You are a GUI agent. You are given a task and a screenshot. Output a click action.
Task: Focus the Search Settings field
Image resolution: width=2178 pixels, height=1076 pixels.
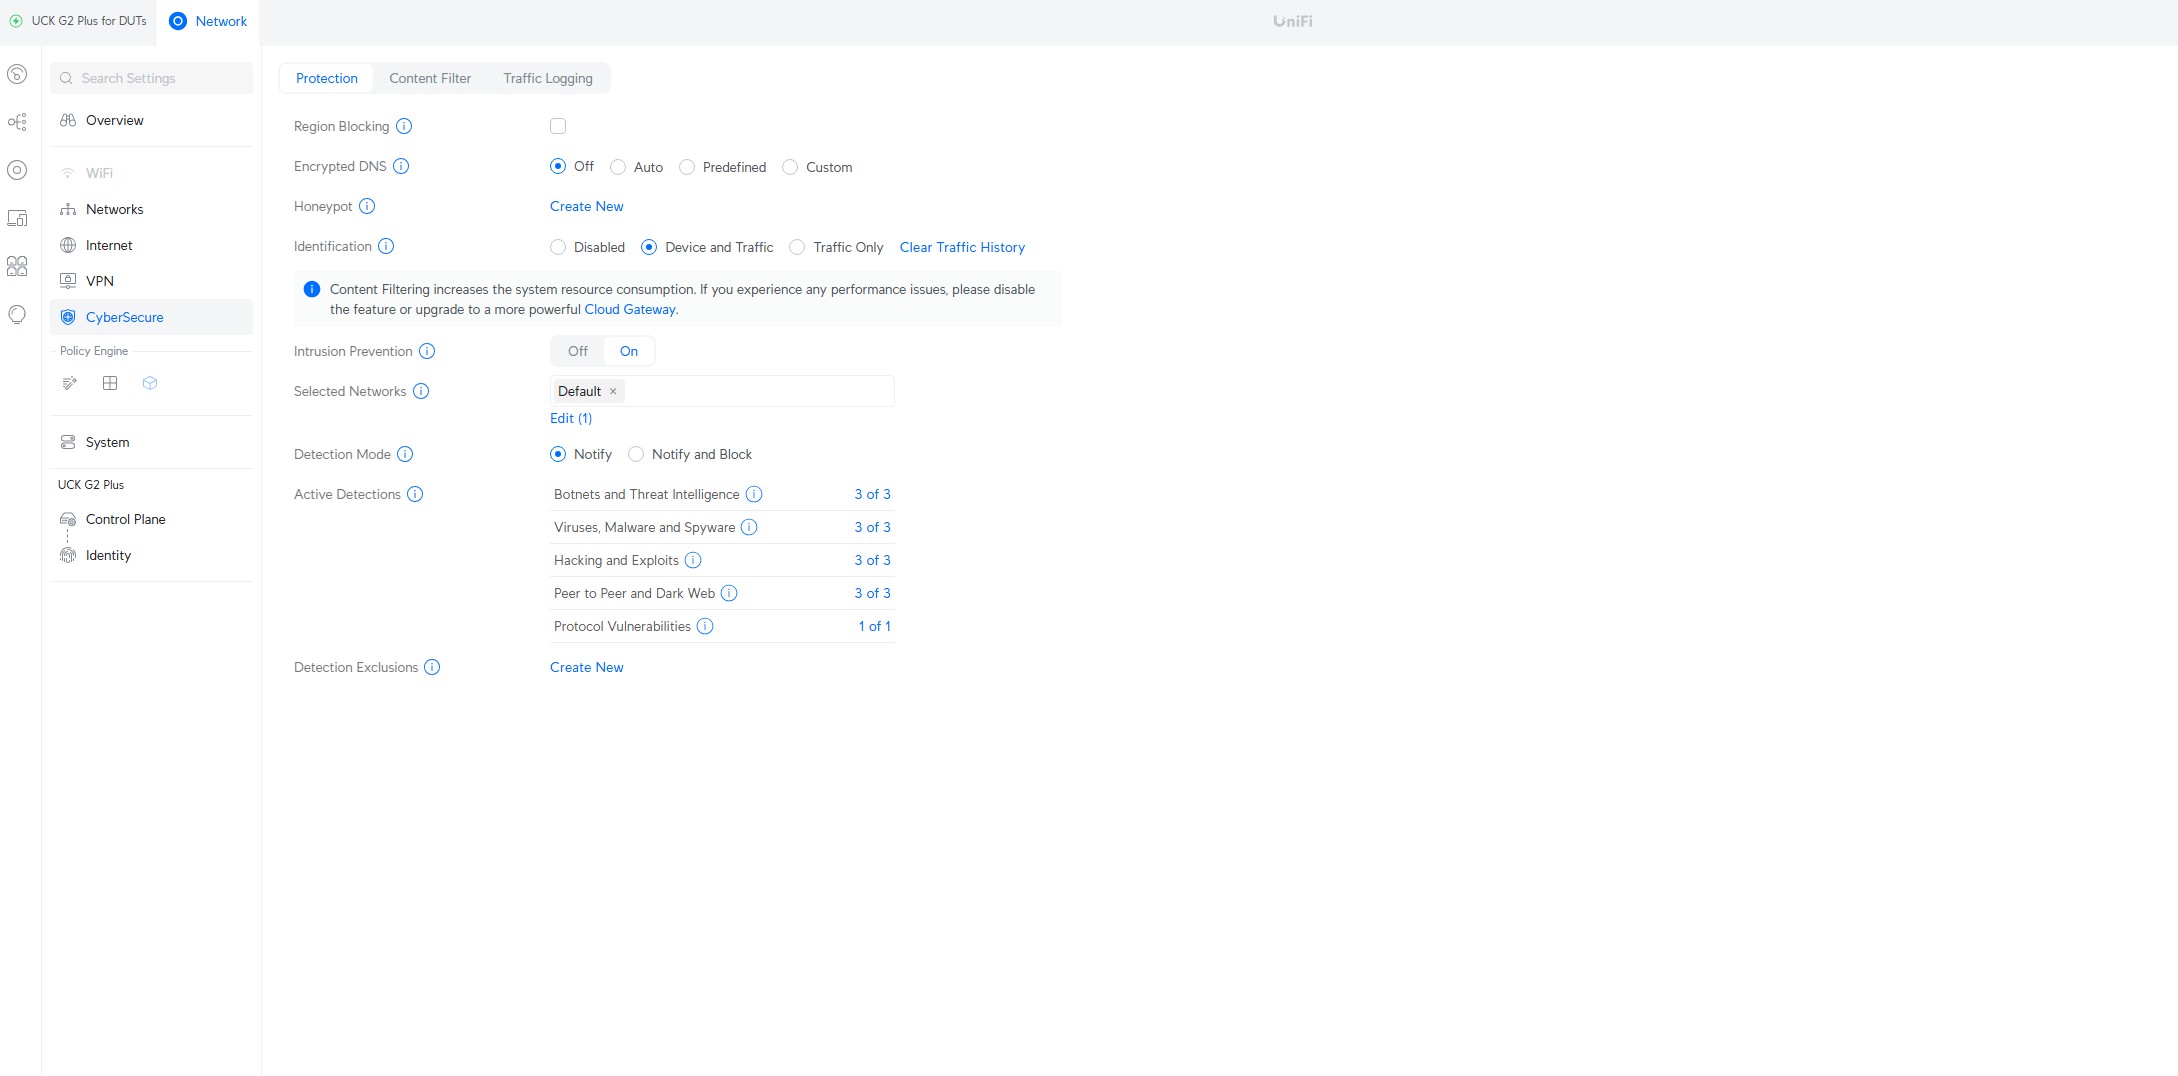(x=151, y=78)
